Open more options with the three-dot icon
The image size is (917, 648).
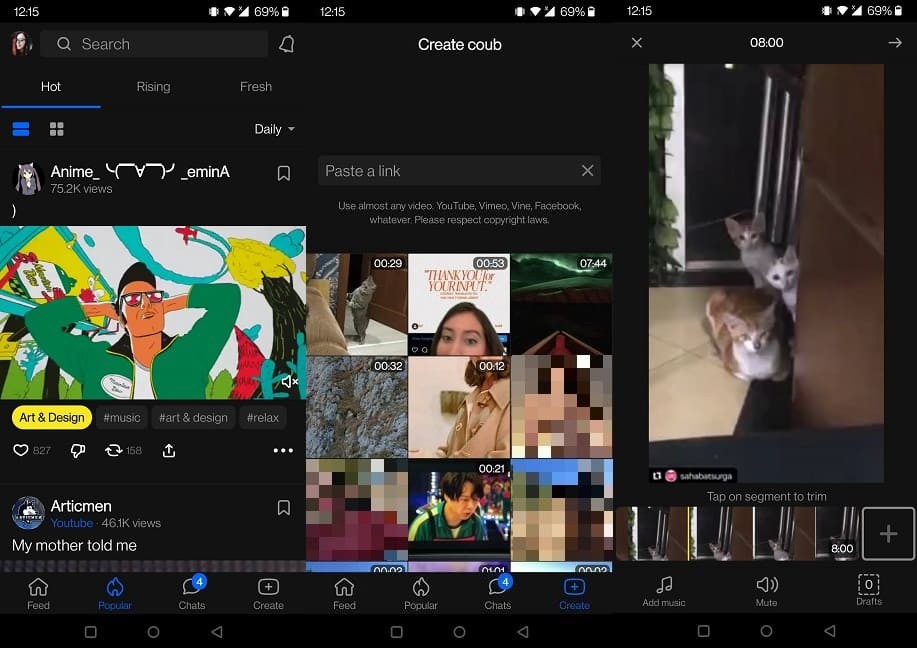click(x=283, y=450)
